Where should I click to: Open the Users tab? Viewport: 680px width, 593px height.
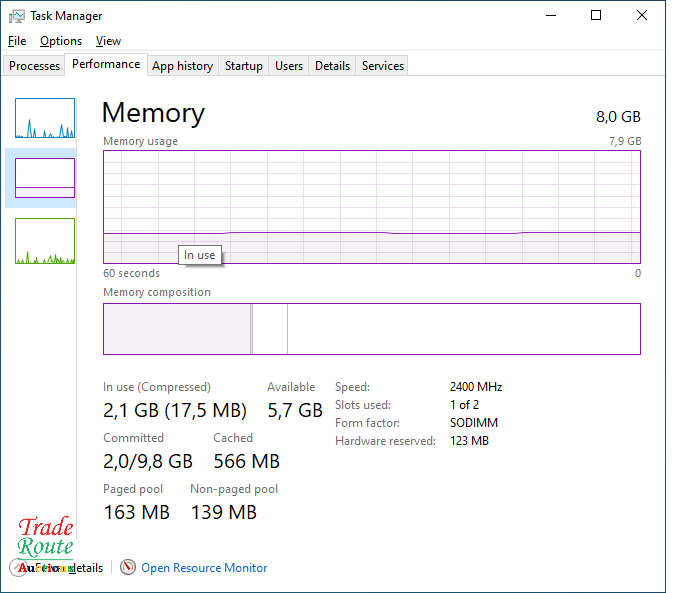tap(289, 66)
